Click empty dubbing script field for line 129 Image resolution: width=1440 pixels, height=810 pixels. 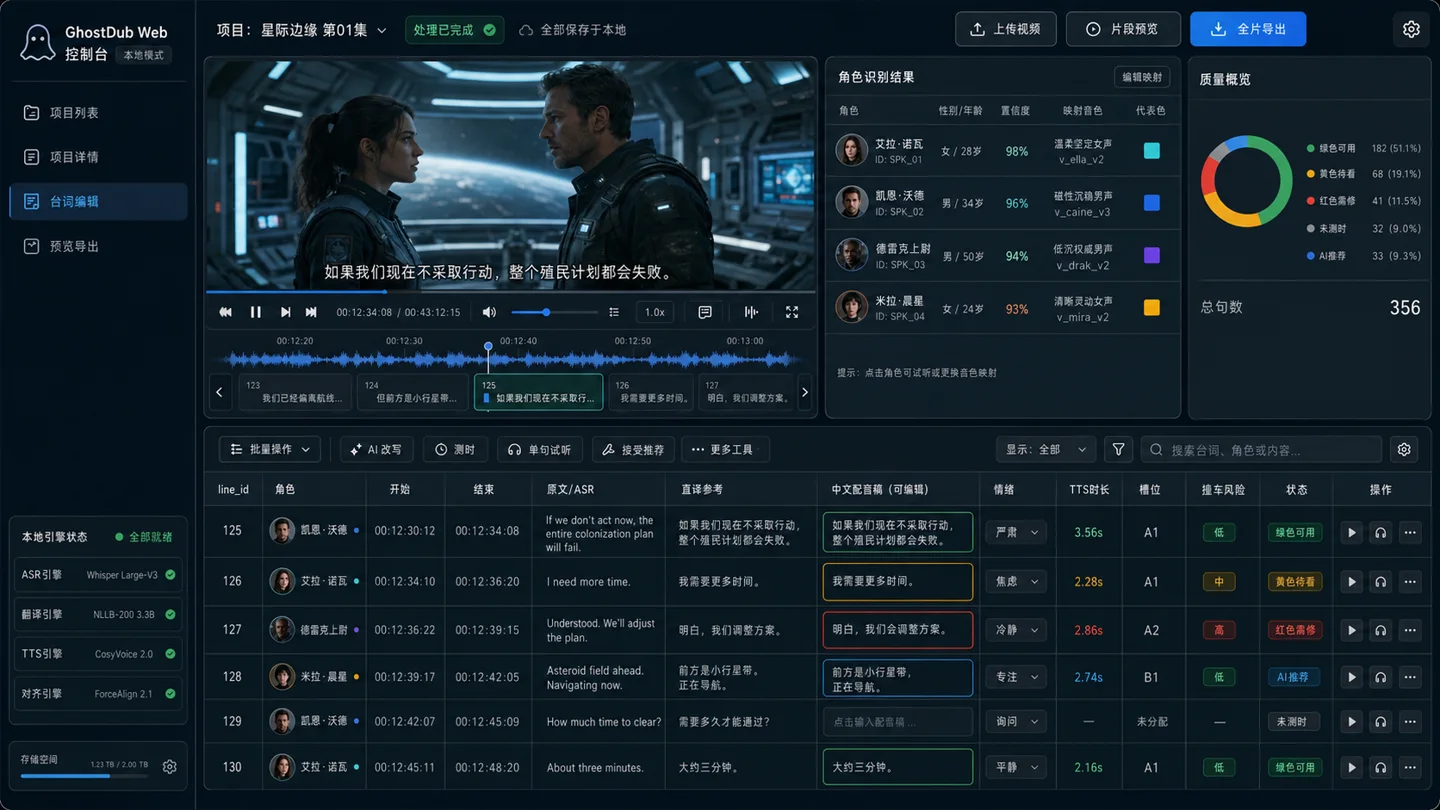coord(897,721)
